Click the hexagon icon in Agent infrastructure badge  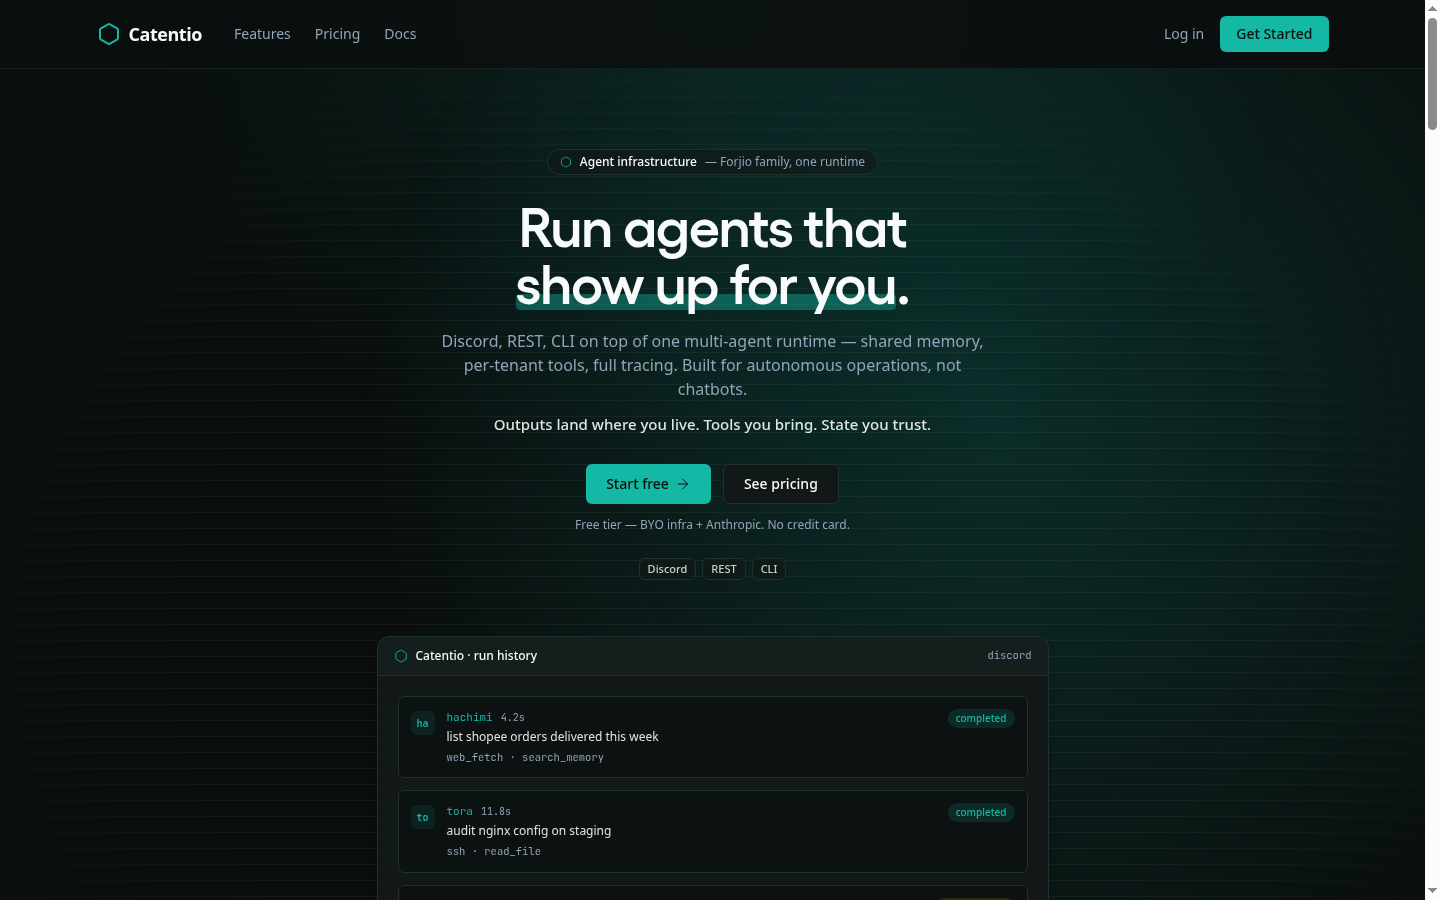click(x=566, y=162)
